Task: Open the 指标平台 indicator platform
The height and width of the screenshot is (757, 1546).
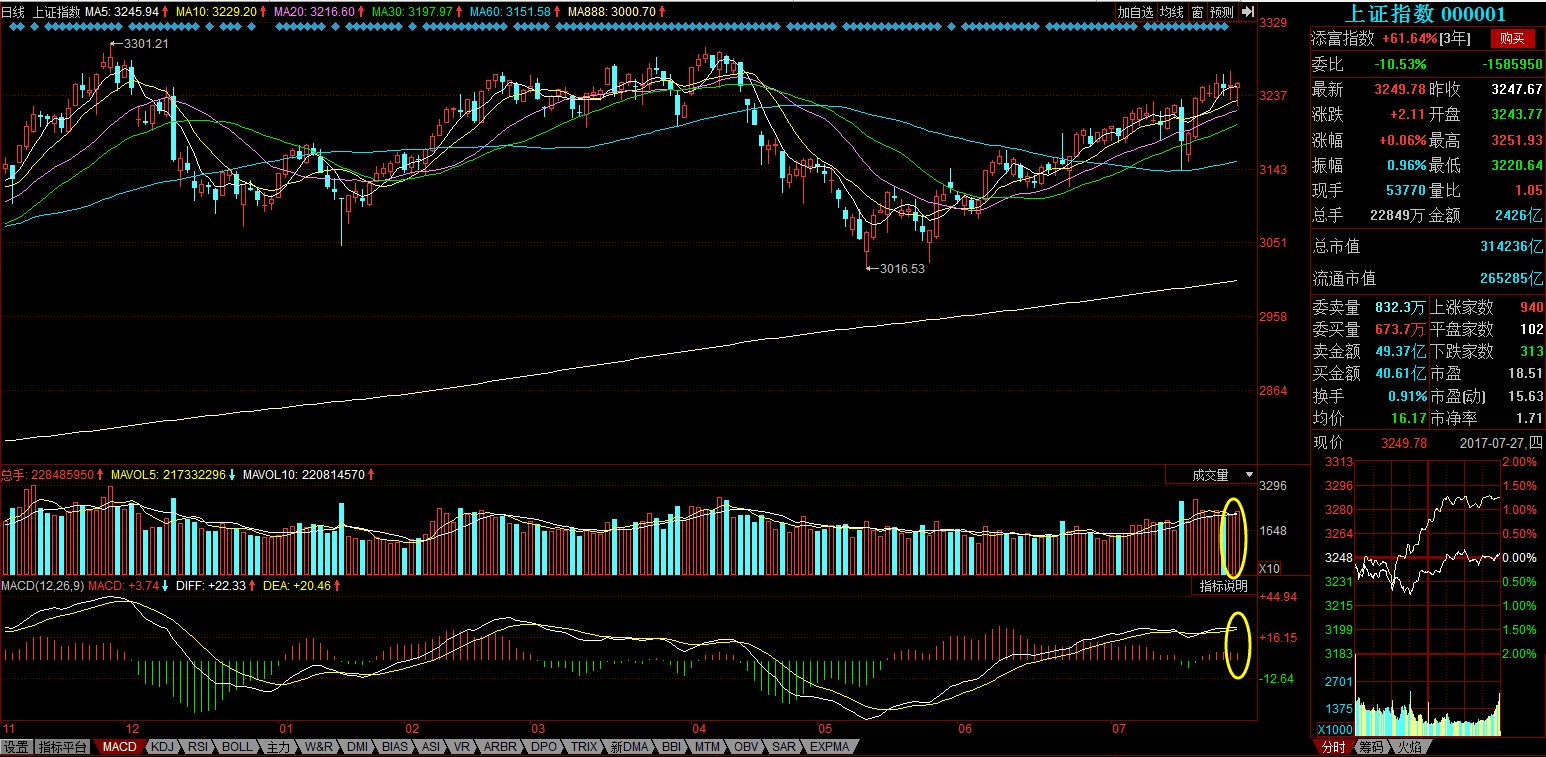Action: coord(63,747)
